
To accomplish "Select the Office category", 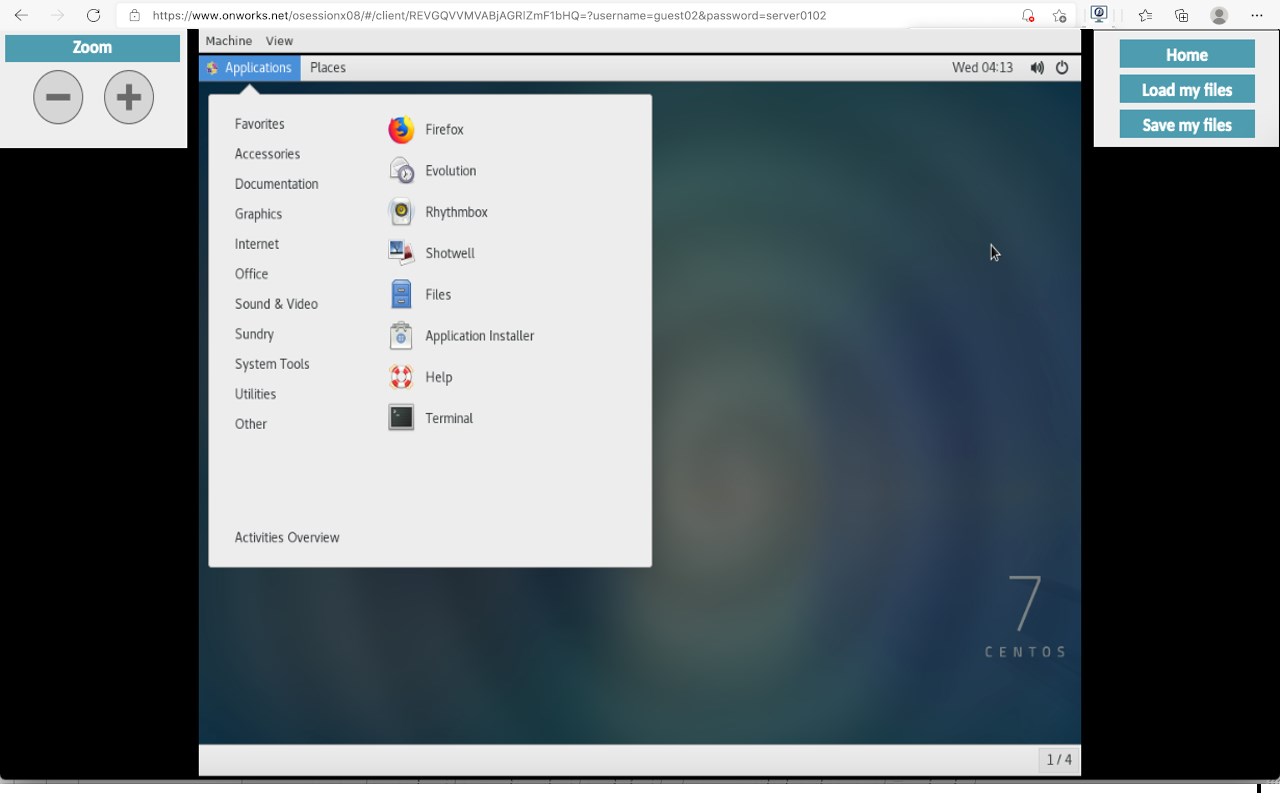I will click(251, 274).
